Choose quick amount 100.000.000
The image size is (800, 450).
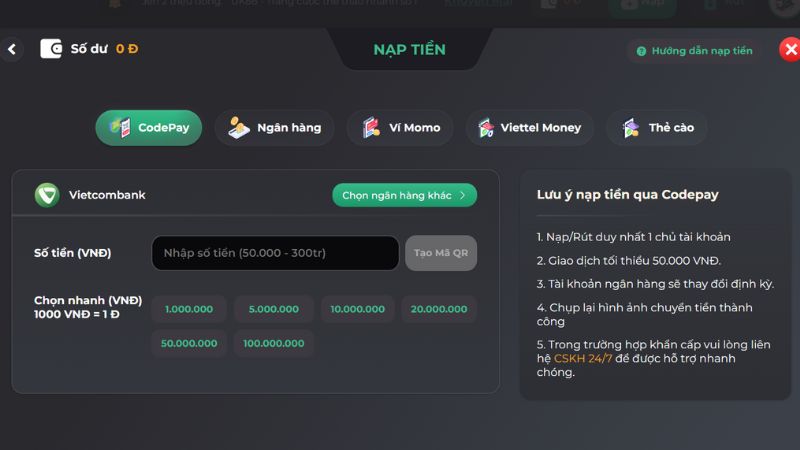[273, 343]
